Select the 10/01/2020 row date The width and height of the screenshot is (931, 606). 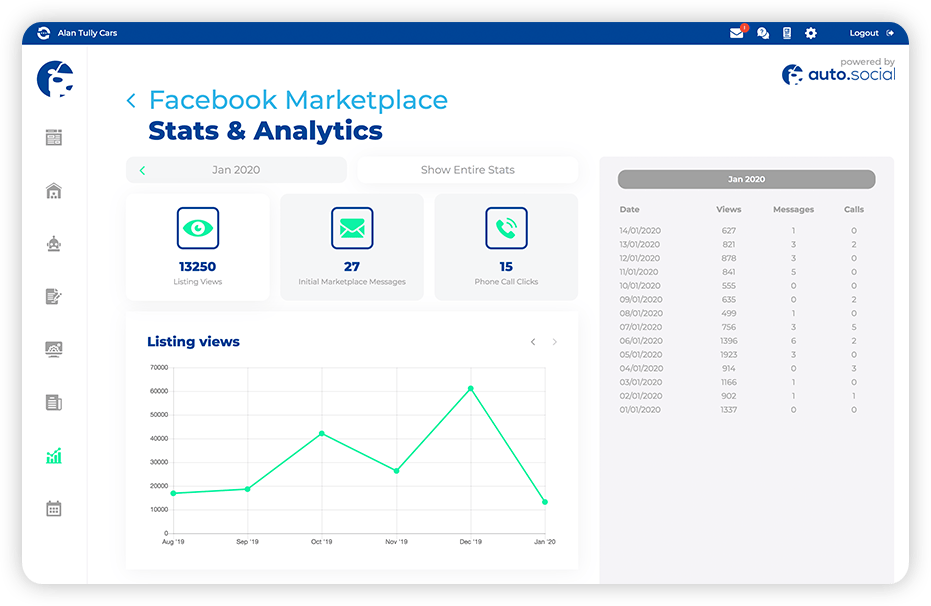pyautogui.click(x=639, y=285)
